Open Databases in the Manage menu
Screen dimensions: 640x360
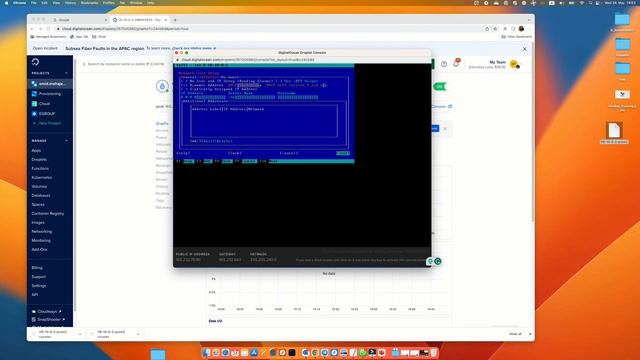coord(41,196)
